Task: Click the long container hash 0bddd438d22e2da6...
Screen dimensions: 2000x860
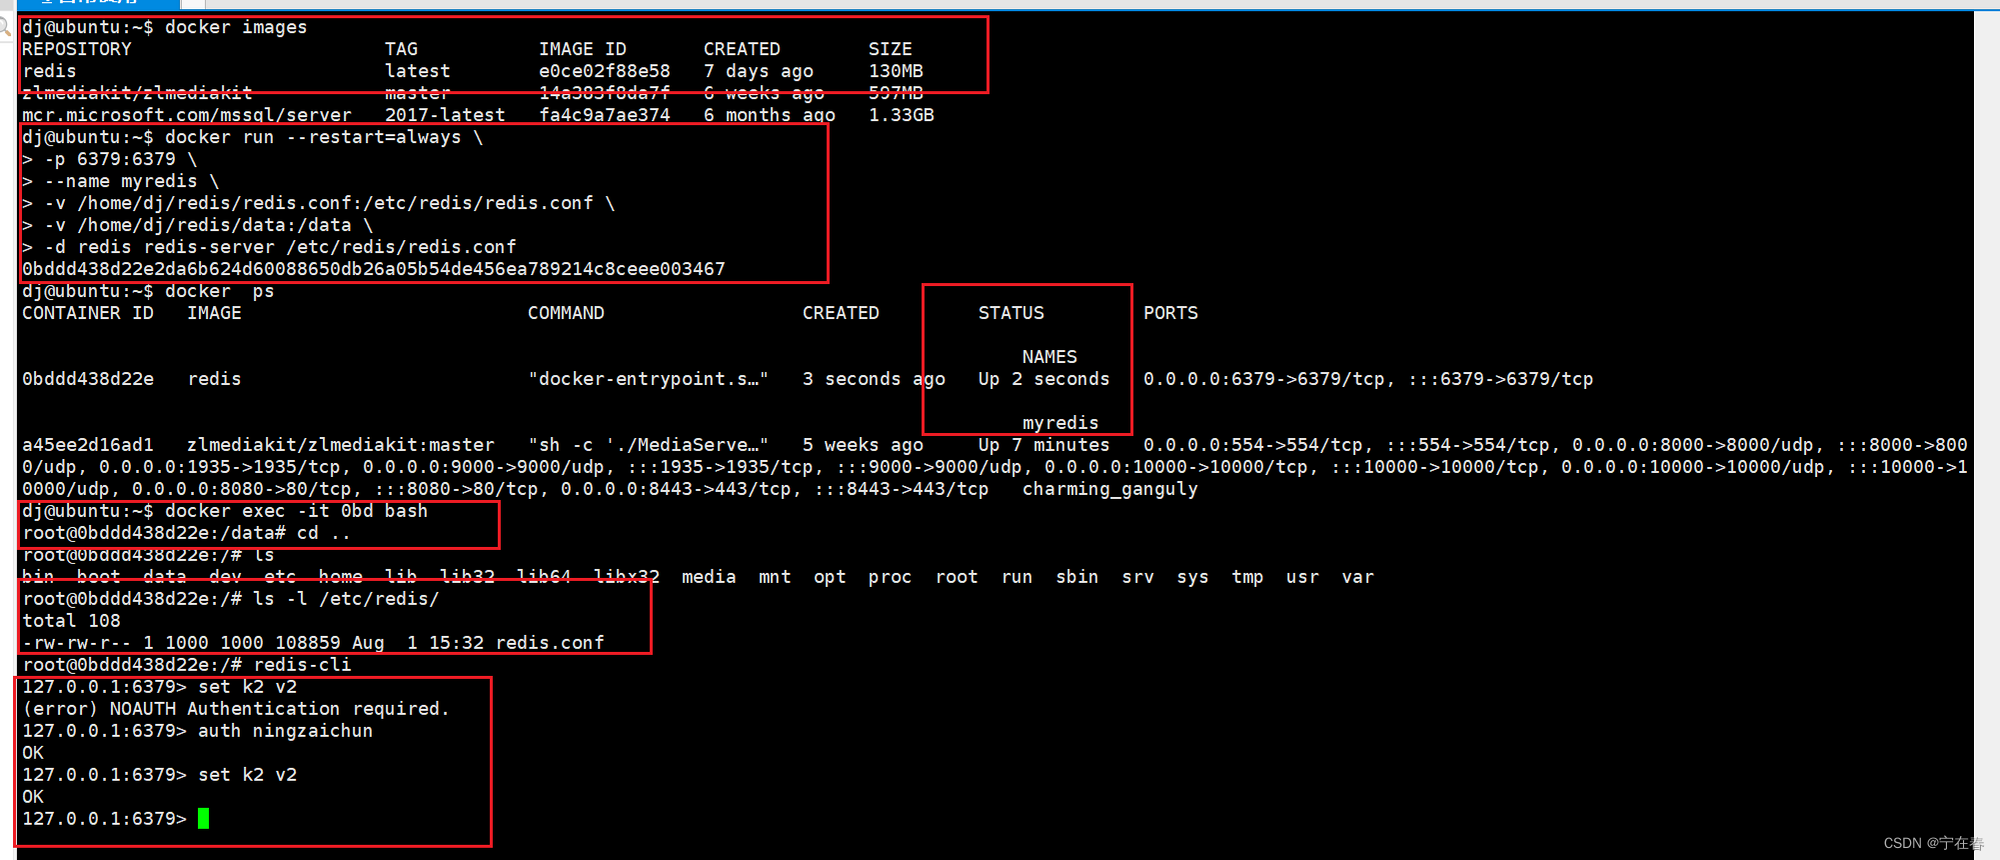Action: tap(374, 269)
